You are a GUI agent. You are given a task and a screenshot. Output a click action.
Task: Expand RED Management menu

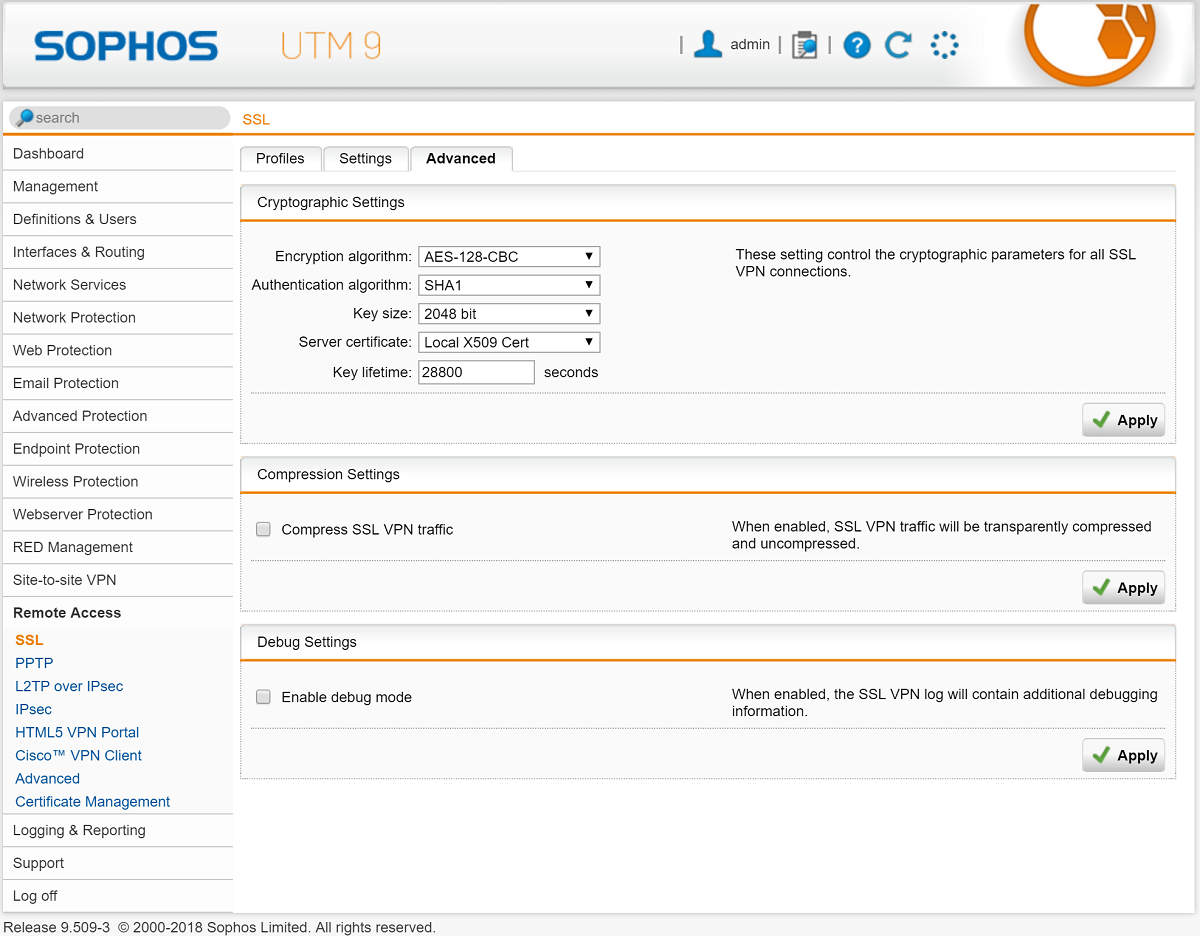(x=118, y=548)
